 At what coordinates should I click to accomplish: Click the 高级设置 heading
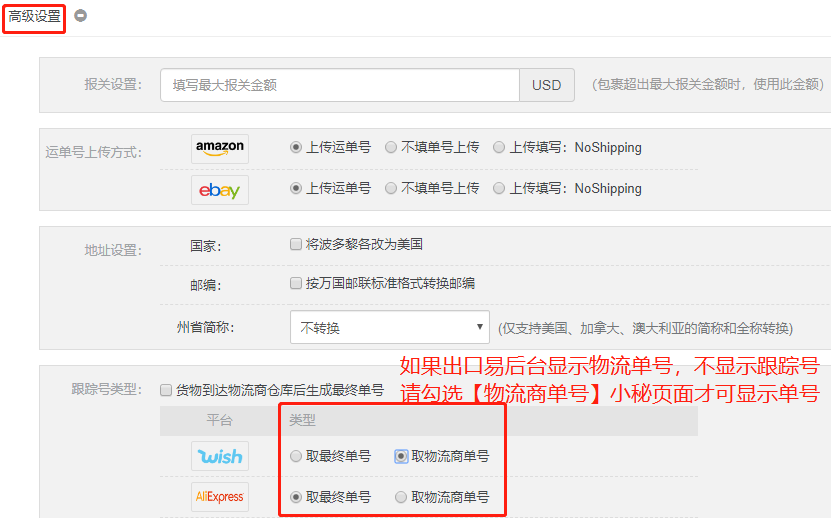(34, 17)
